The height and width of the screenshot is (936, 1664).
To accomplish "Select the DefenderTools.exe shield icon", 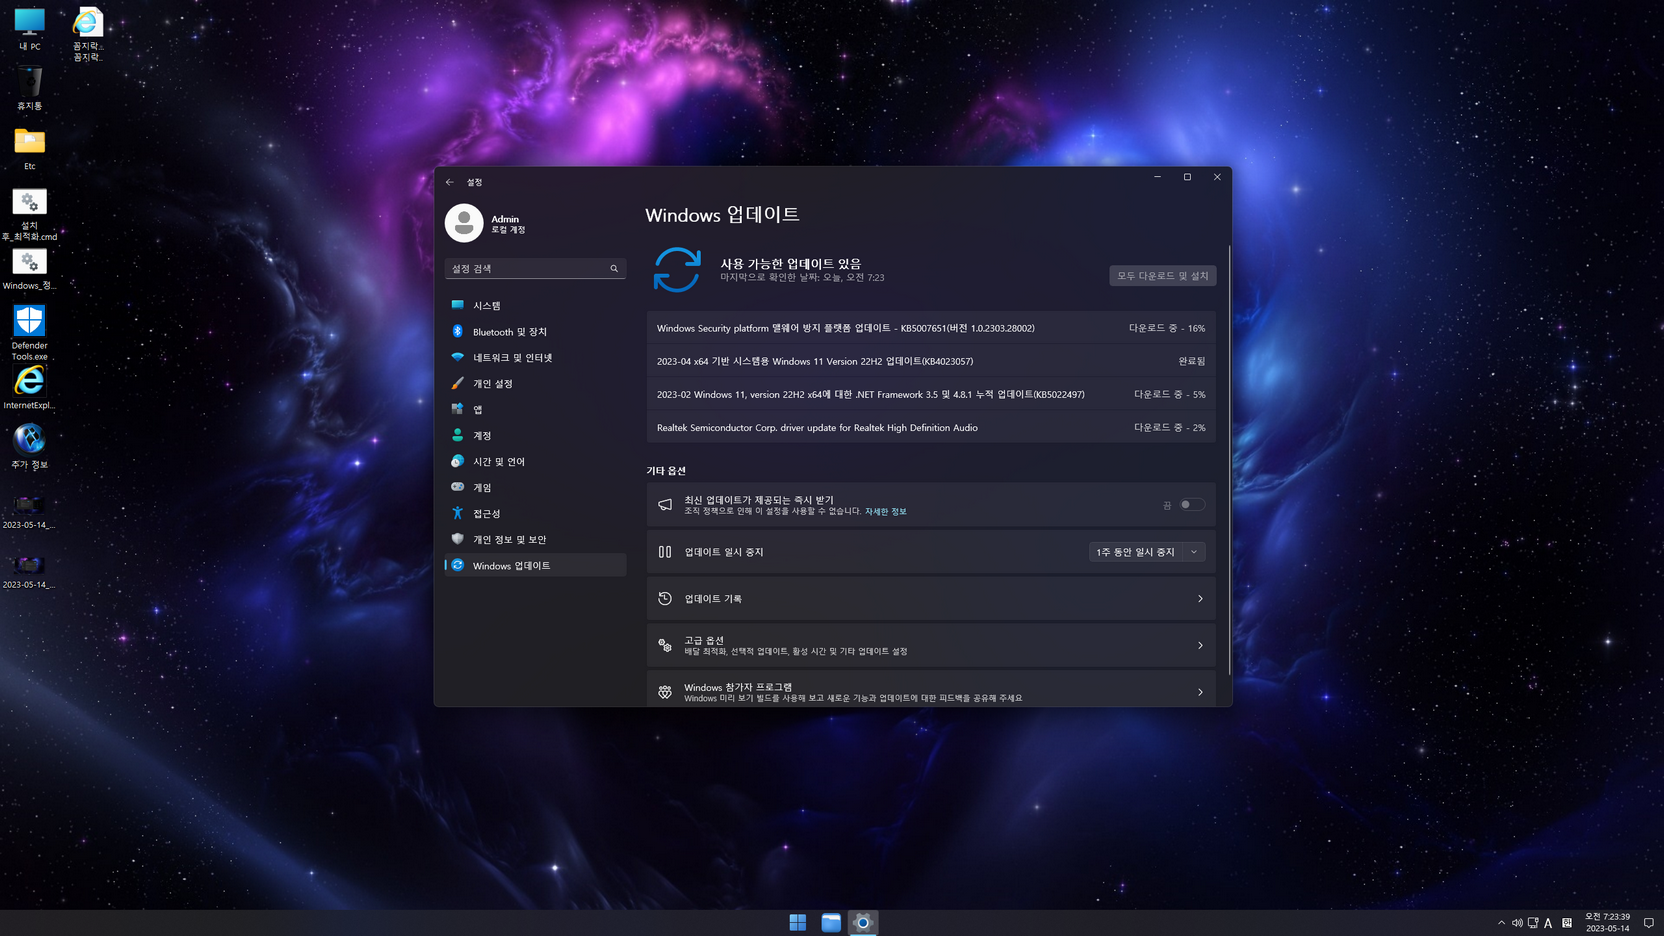I will 29,332.
